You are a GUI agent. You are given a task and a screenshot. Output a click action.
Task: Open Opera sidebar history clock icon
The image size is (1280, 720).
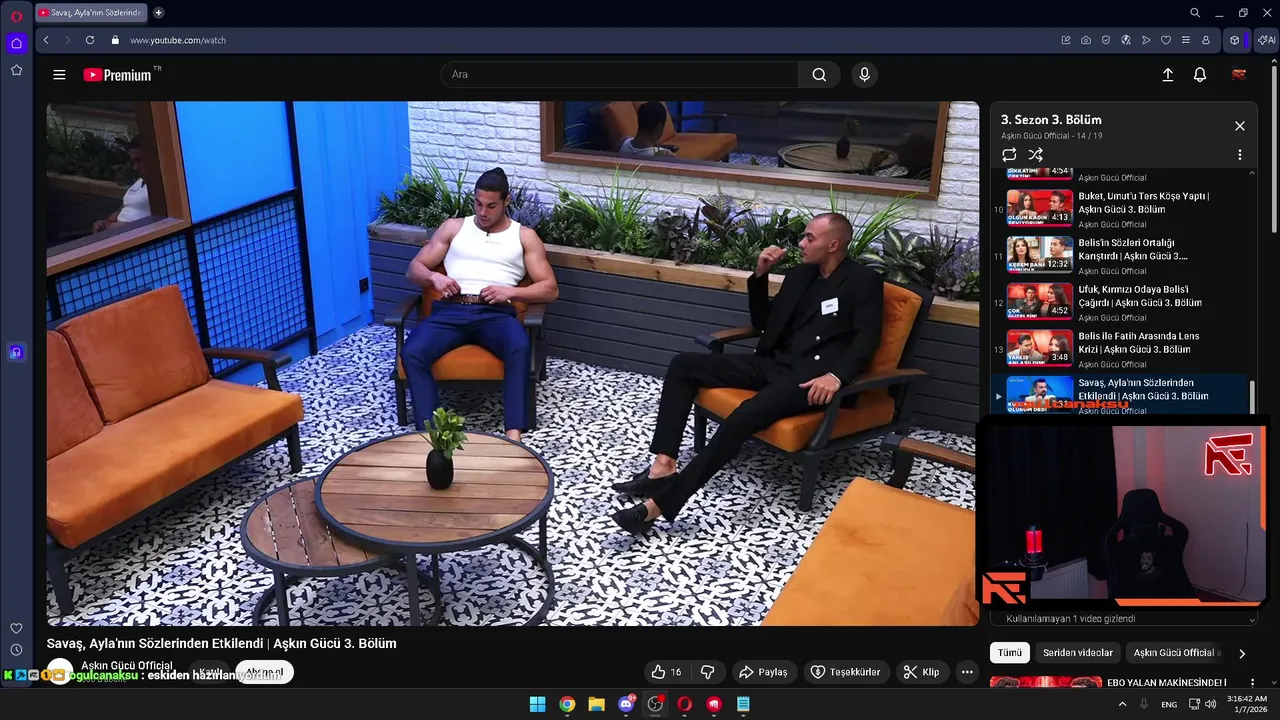click(x=16, y=650)
